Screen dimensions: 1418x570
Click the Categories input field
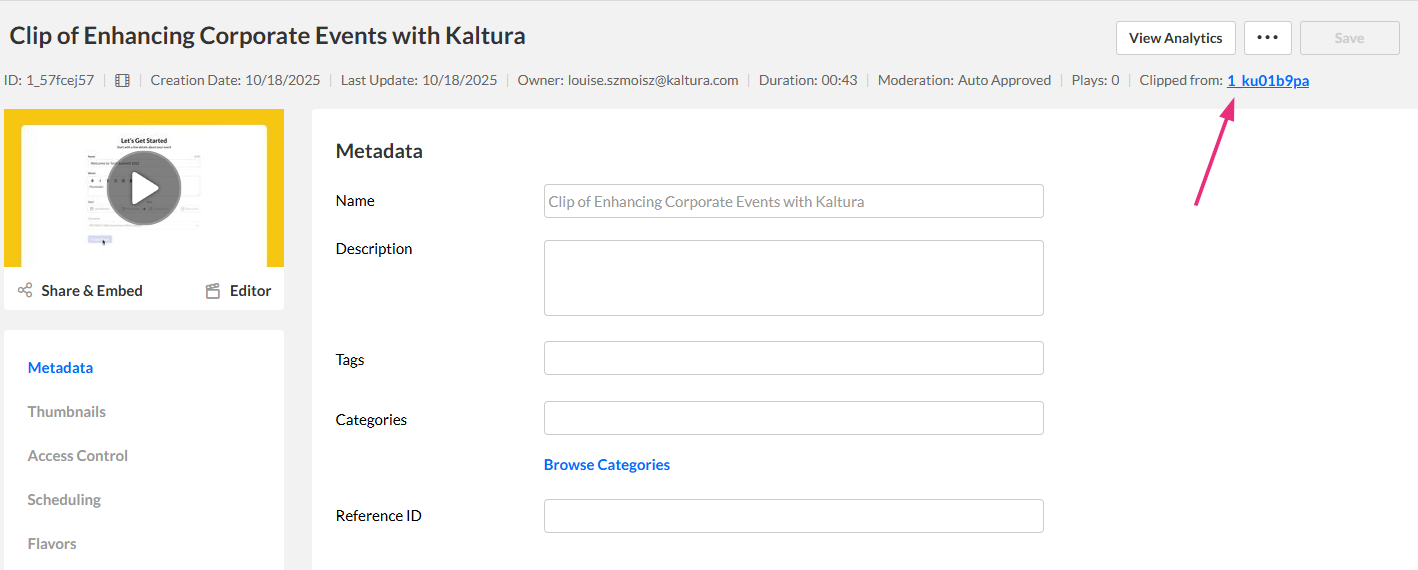(794, 418)
